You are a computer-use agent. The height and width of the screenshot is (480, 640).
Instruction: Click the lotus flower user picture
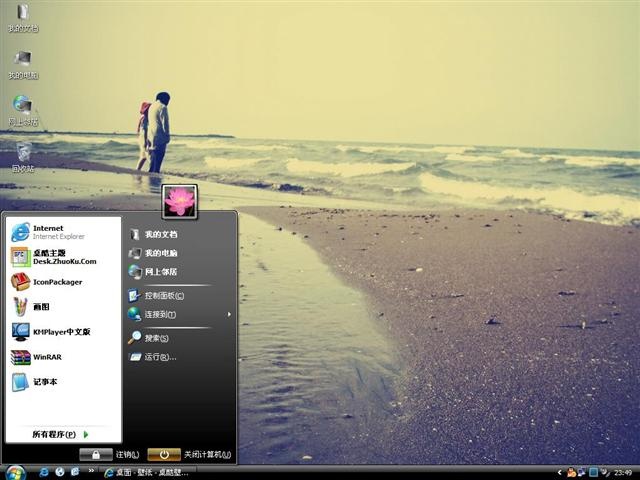180,201
